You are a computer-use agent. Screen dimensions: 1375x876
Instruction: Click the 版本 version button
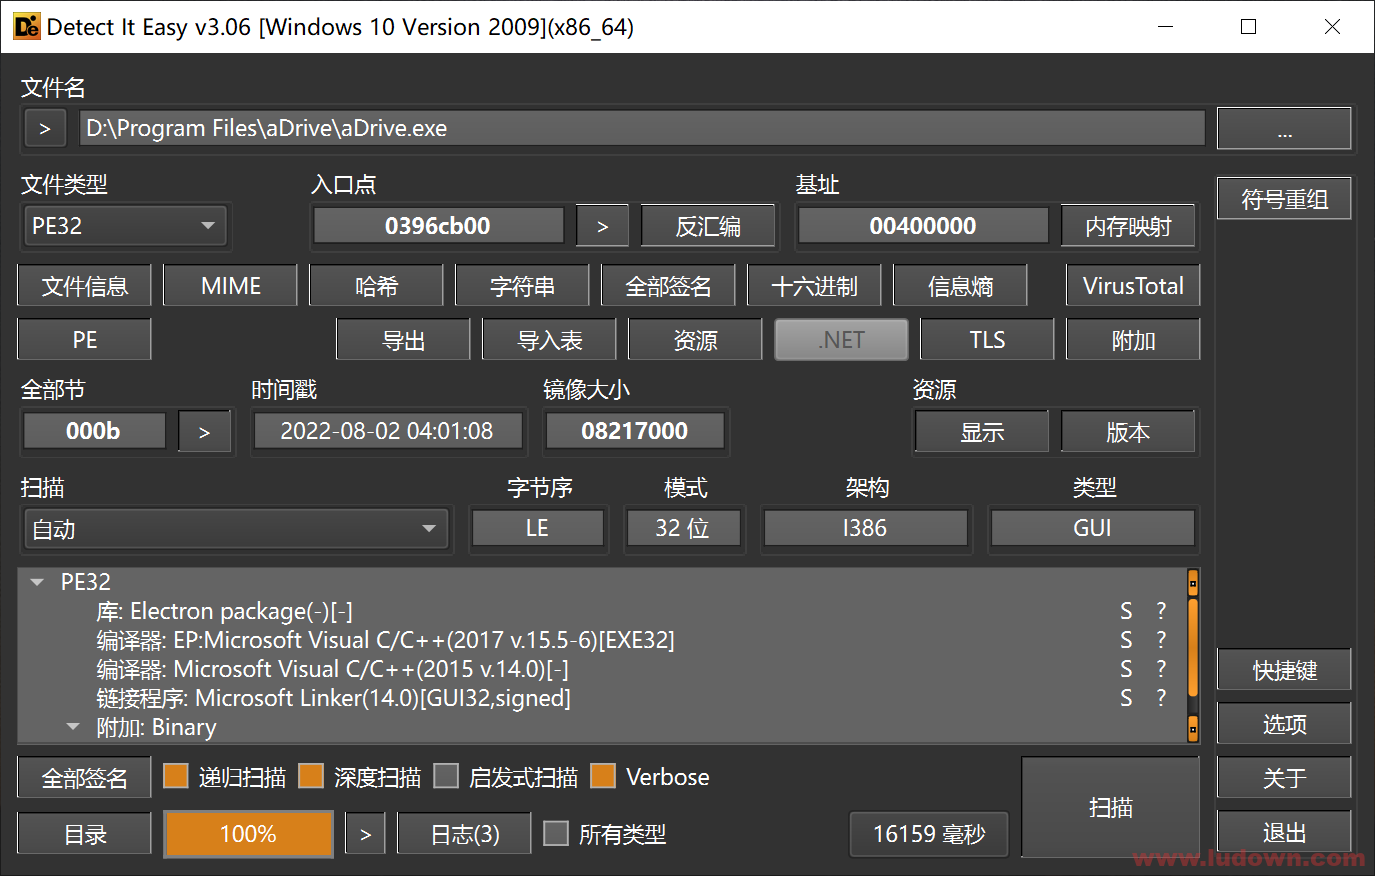[1128, 432]
